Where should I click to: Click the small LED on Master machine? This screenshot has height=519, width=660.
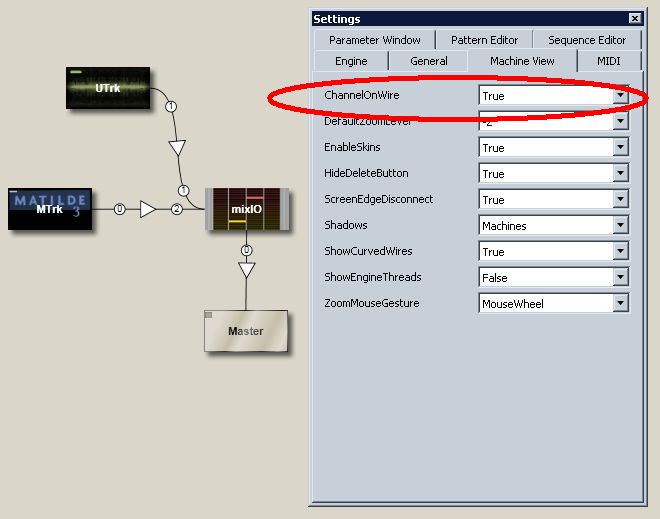tap(210, 316)
